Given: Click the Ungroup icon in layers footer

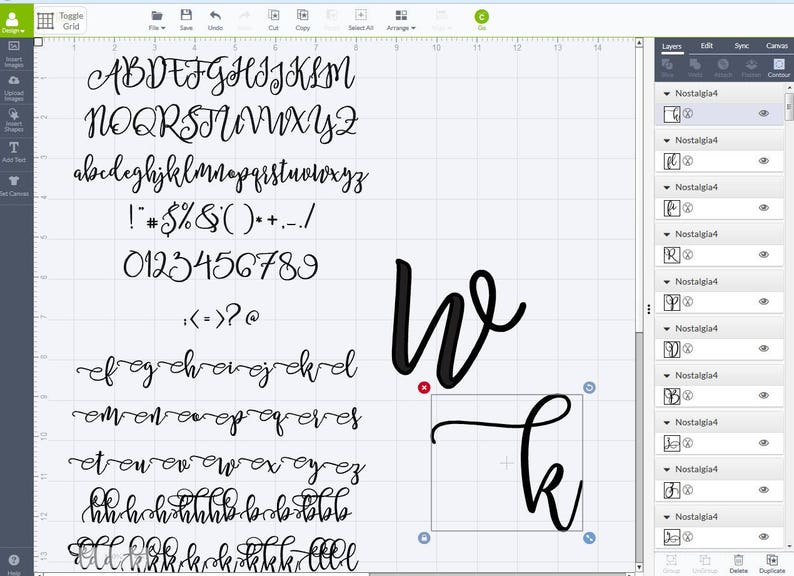Looking at the screenshot, I should click(x=704, y=563).
